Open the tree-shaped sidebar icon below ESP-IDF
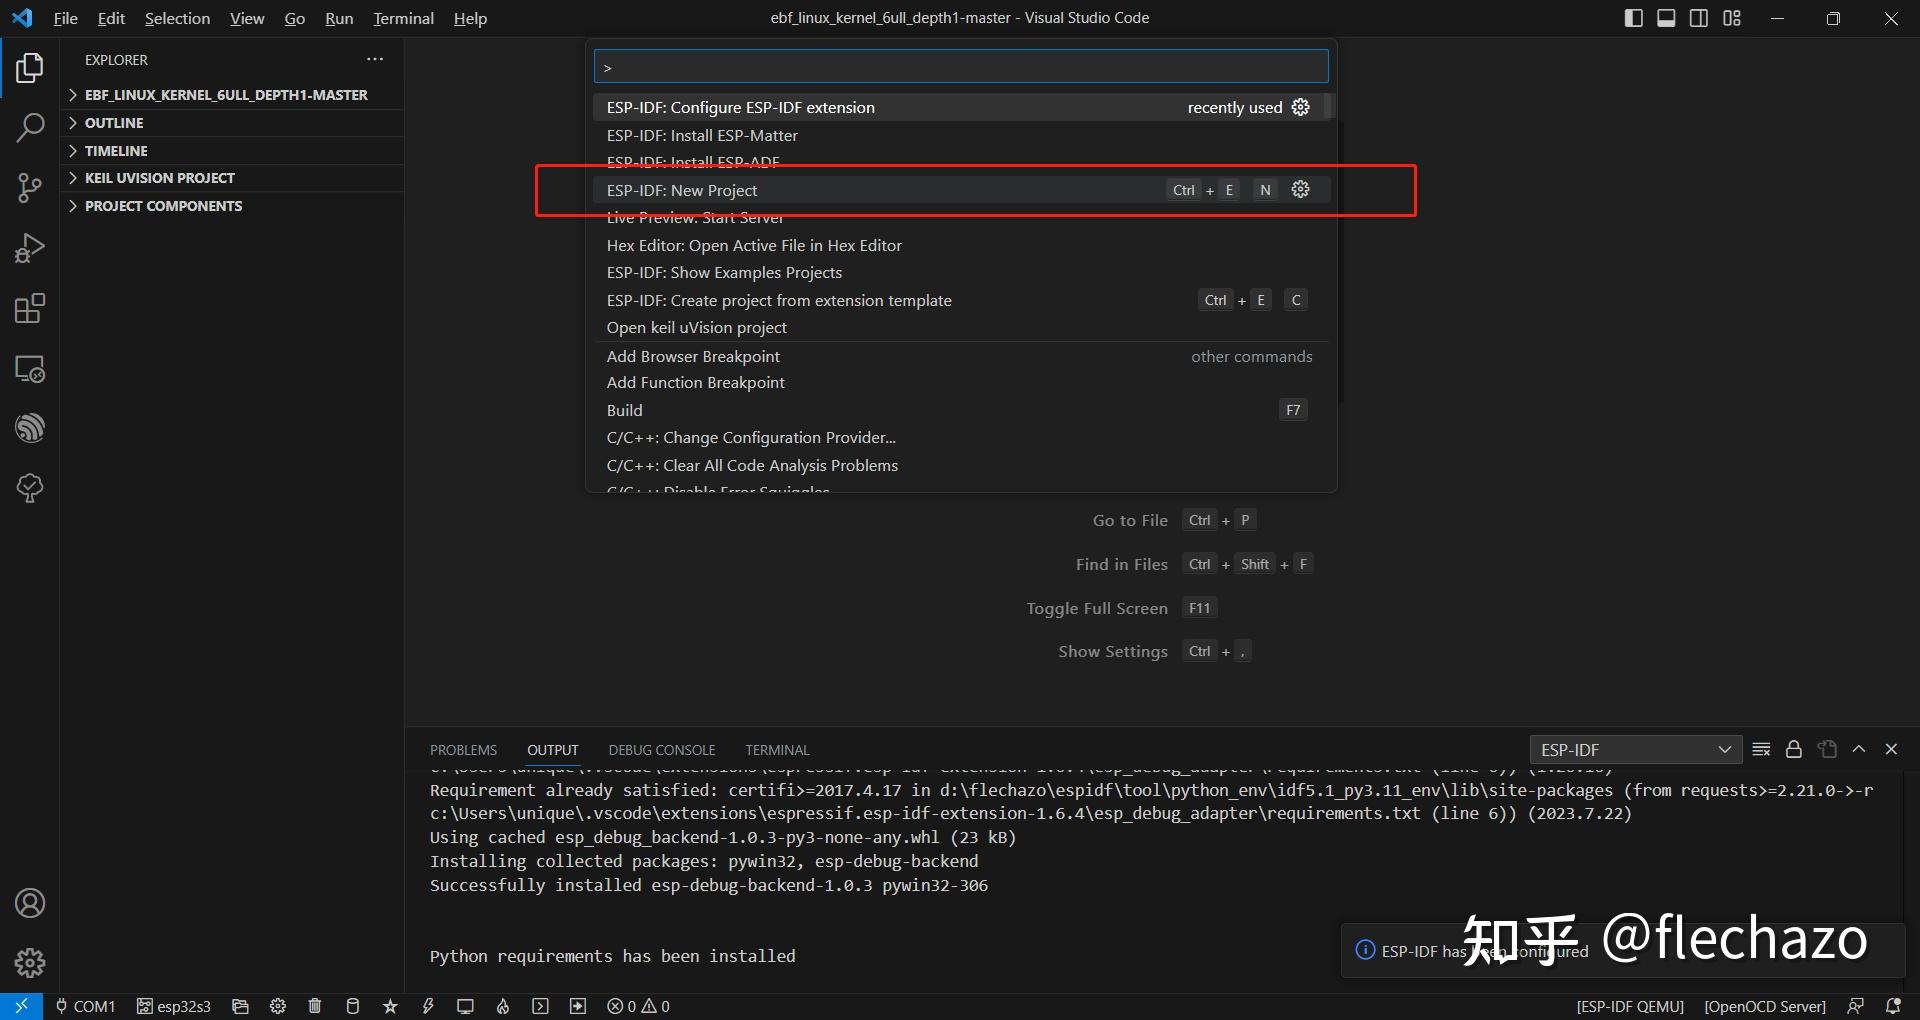This screenshot has height=1020, width=1920. [x=30, y=488]
